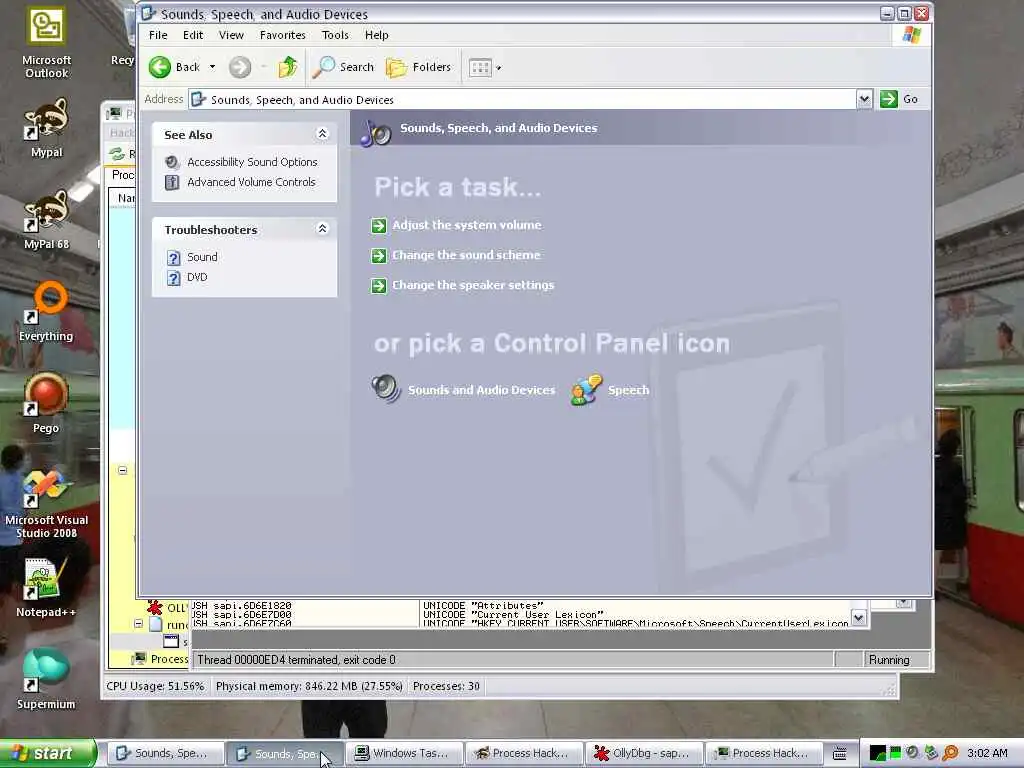Click the Forward arrow button
Viewport: 1024px width, 768px height.
click(x=240, y=67)
